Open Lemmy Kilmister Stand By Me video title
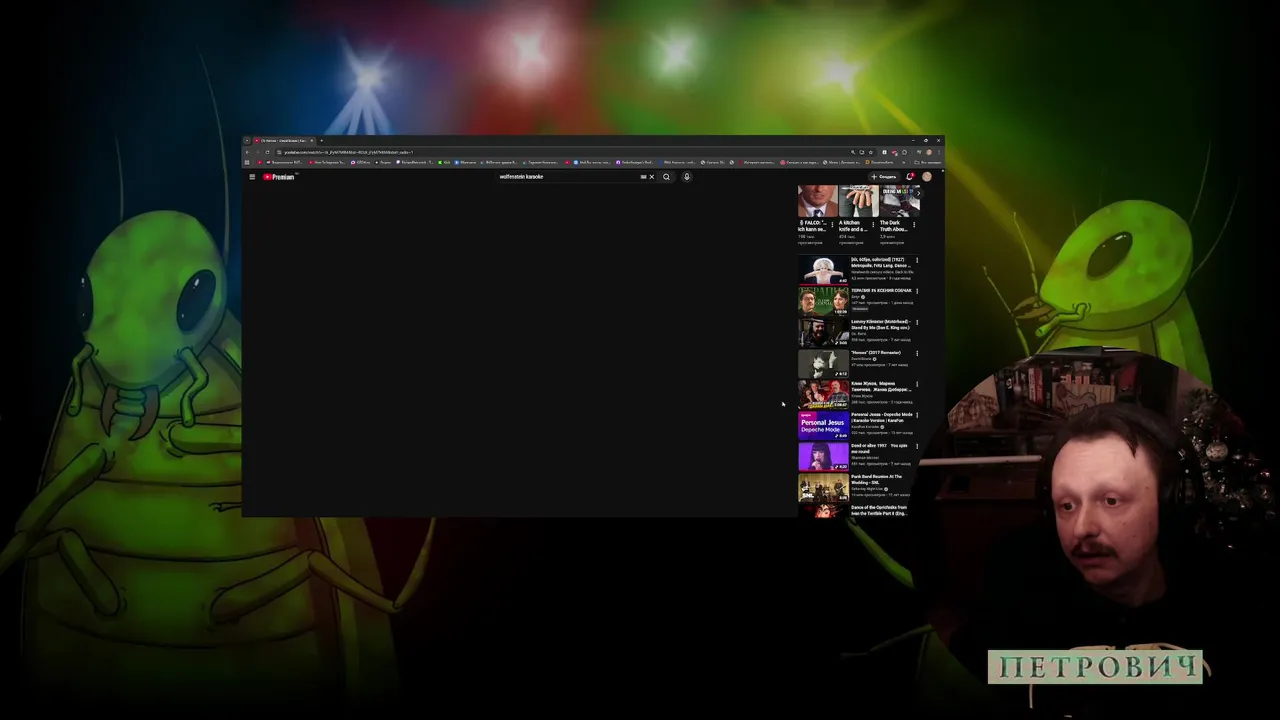Viewport: 1280px width, 720px height. 881,325
